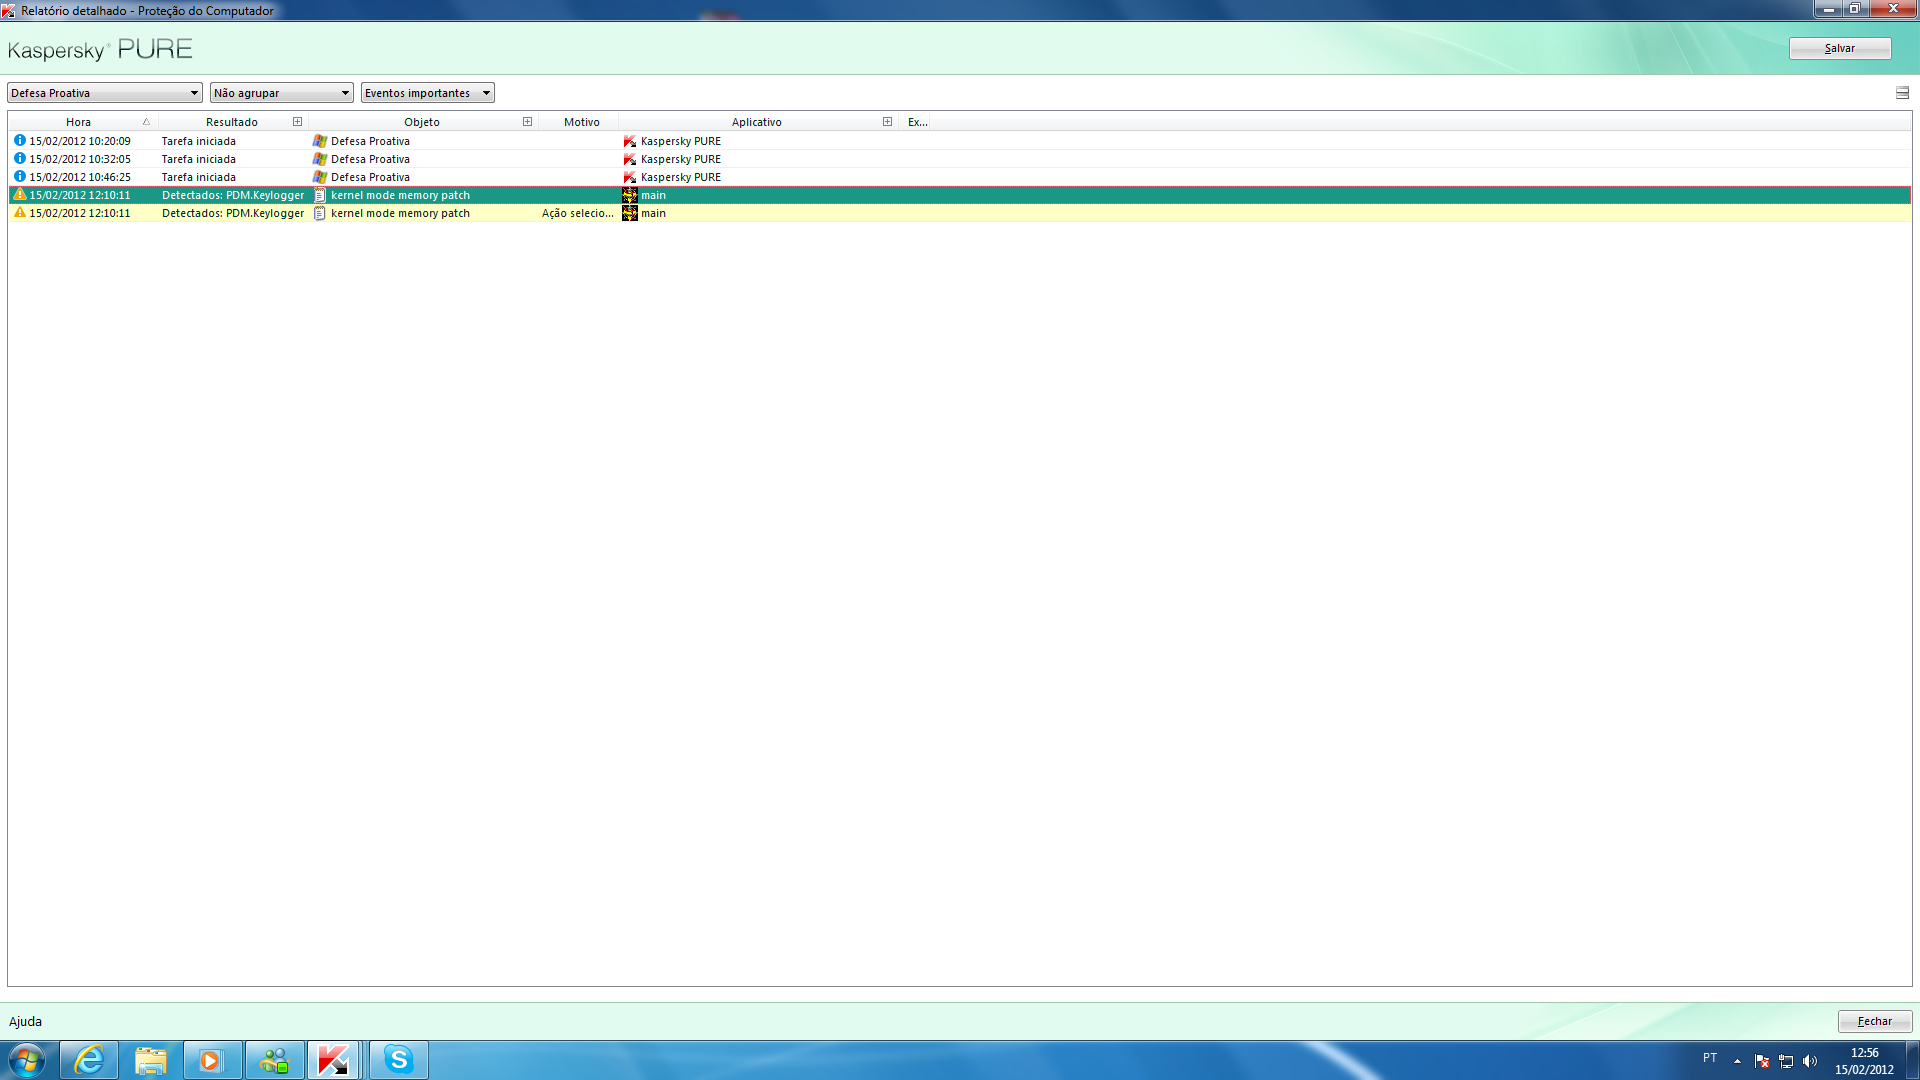Open the Não agrupar grouping dropdown

[x=281, y=93]
